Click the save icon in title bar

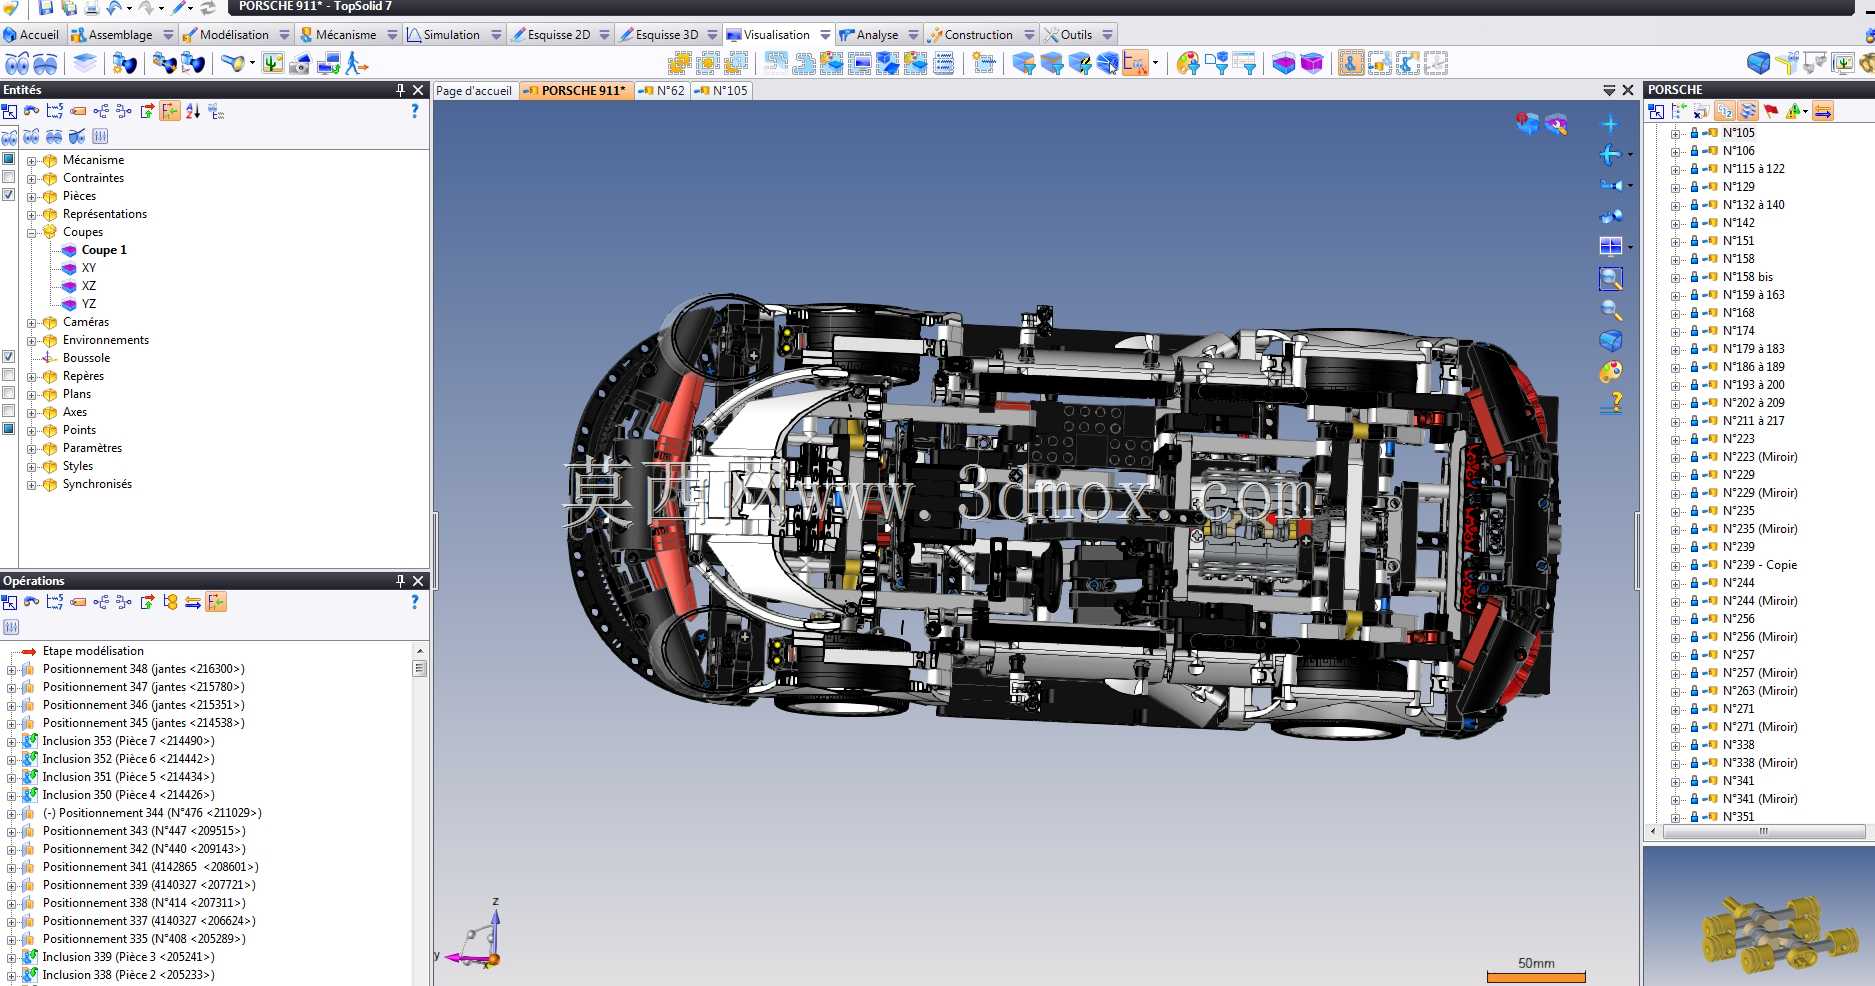click(45, 7)
